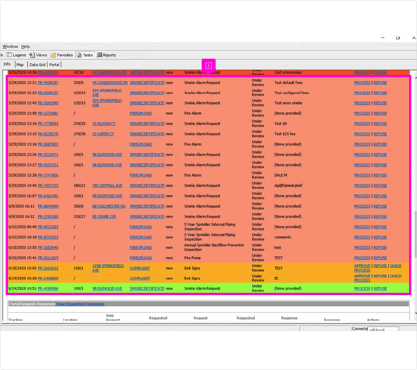The width and height of the screenshot is (417, 370).
Task: Switch to the Map tab
Action: pyautogui.click(x=20, y=65)
